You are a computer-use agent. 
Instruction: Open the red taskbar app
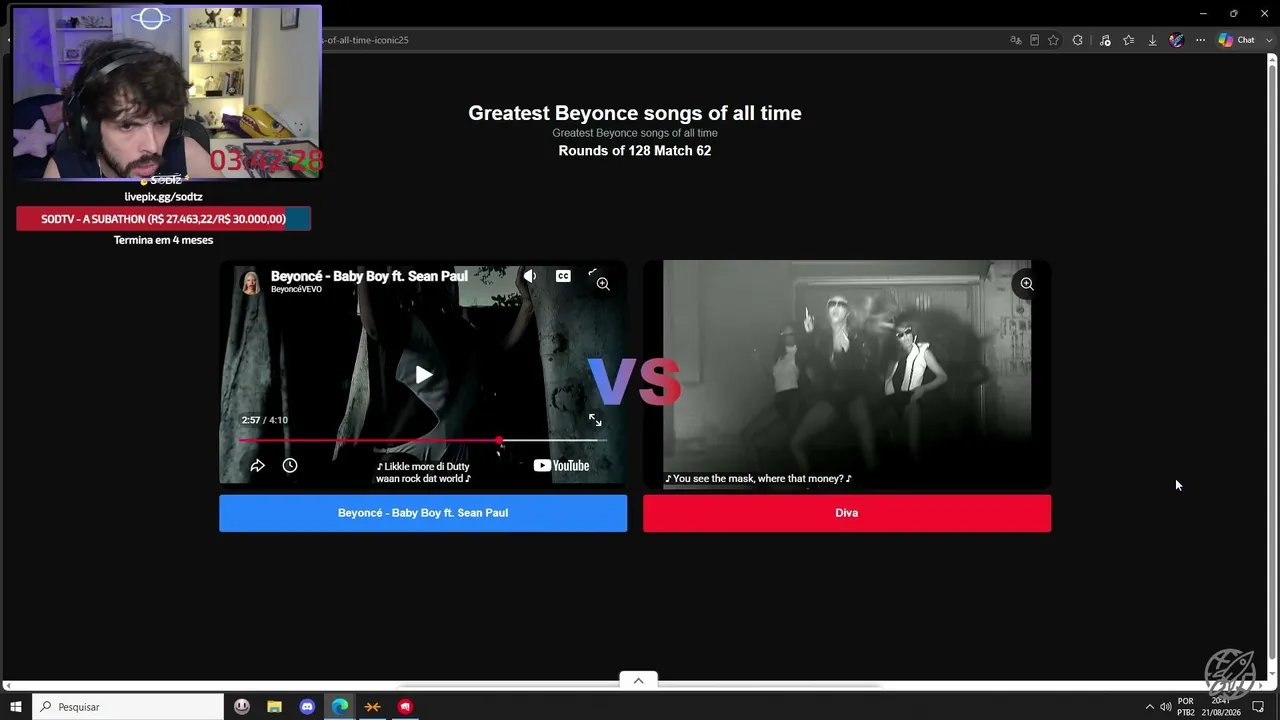pos(405,707)
